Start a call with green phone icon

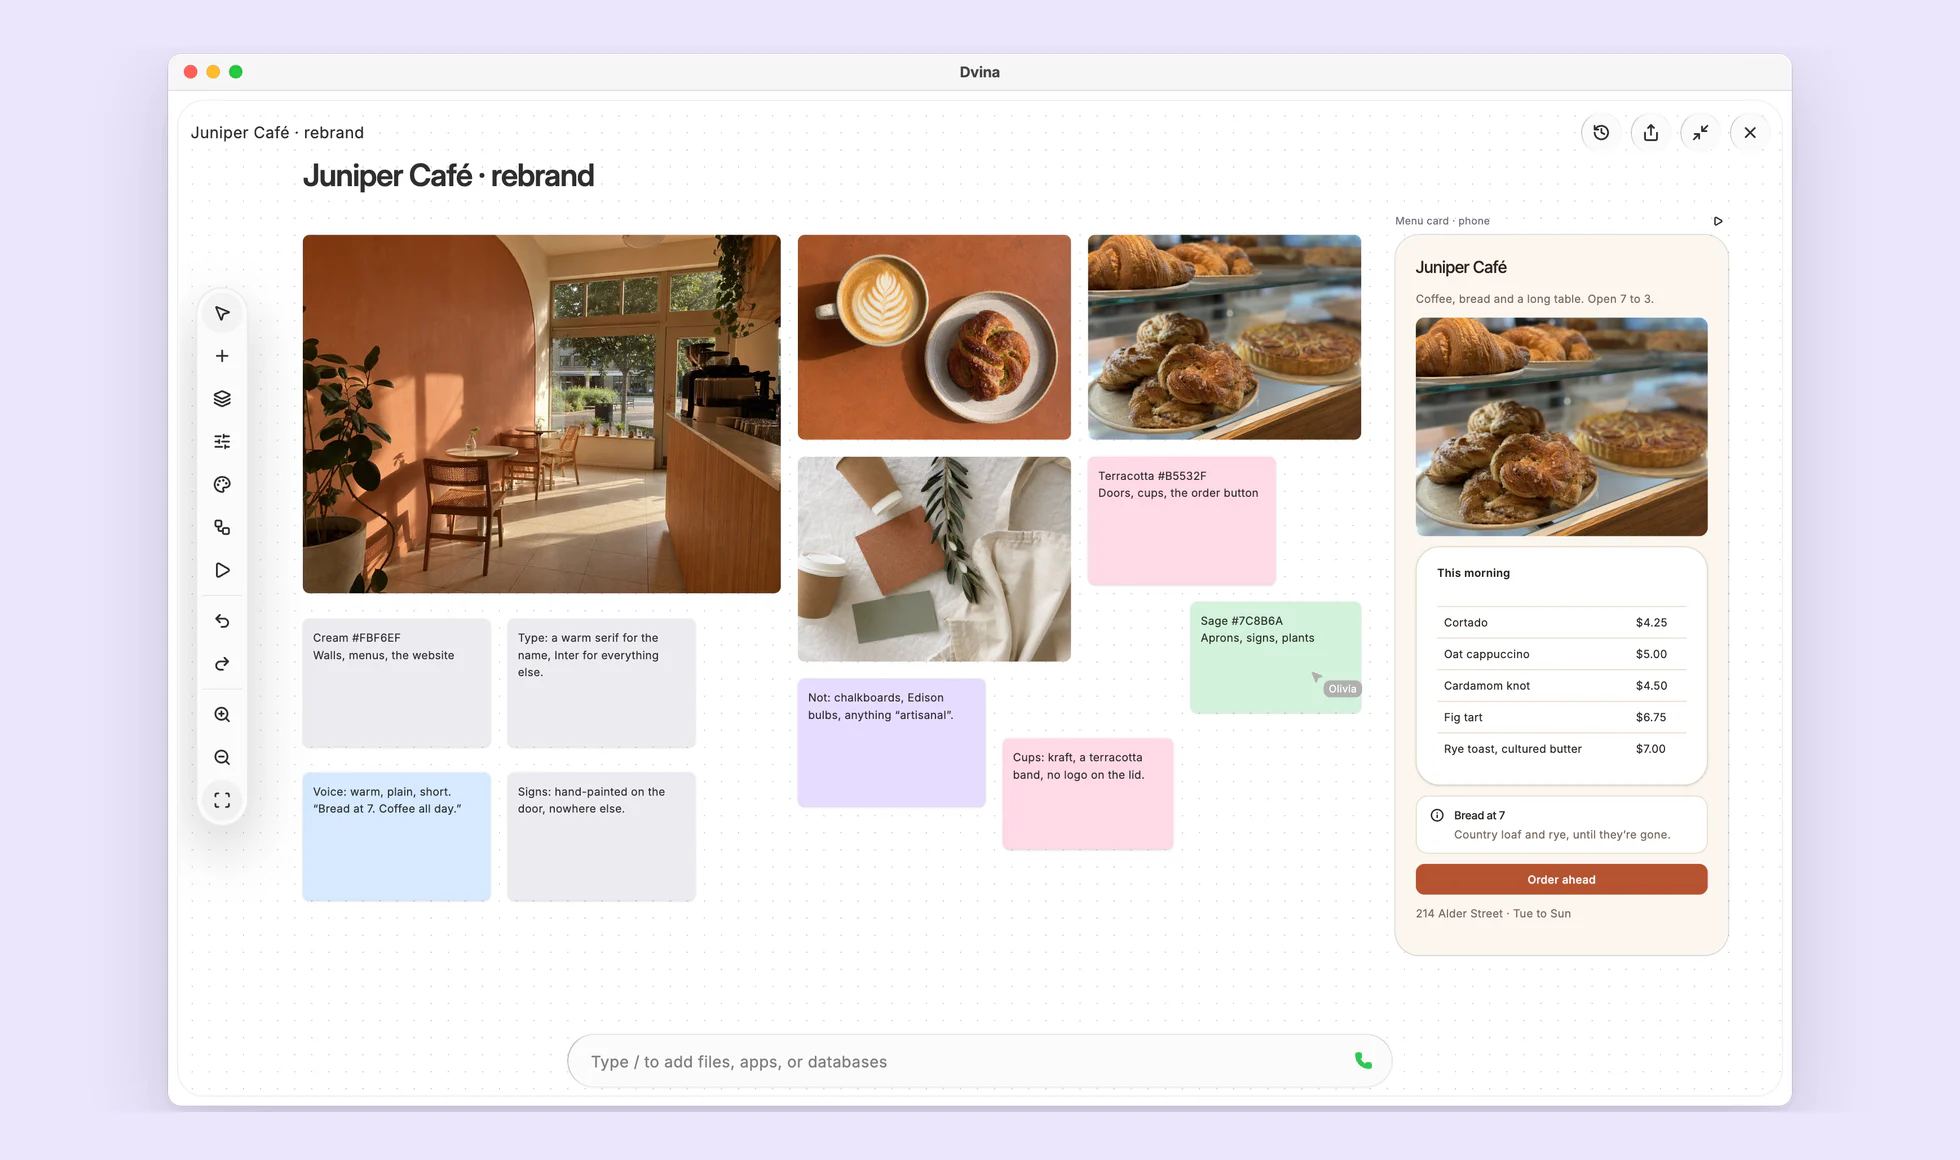1363,1061
